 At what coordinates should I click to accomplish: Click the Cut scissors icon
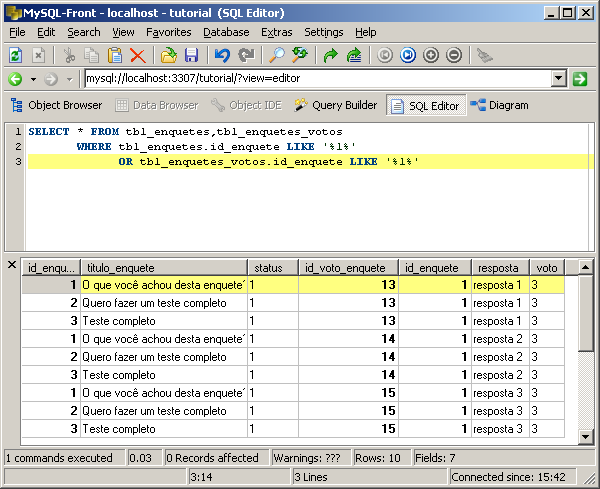click(x=69, y=55)
